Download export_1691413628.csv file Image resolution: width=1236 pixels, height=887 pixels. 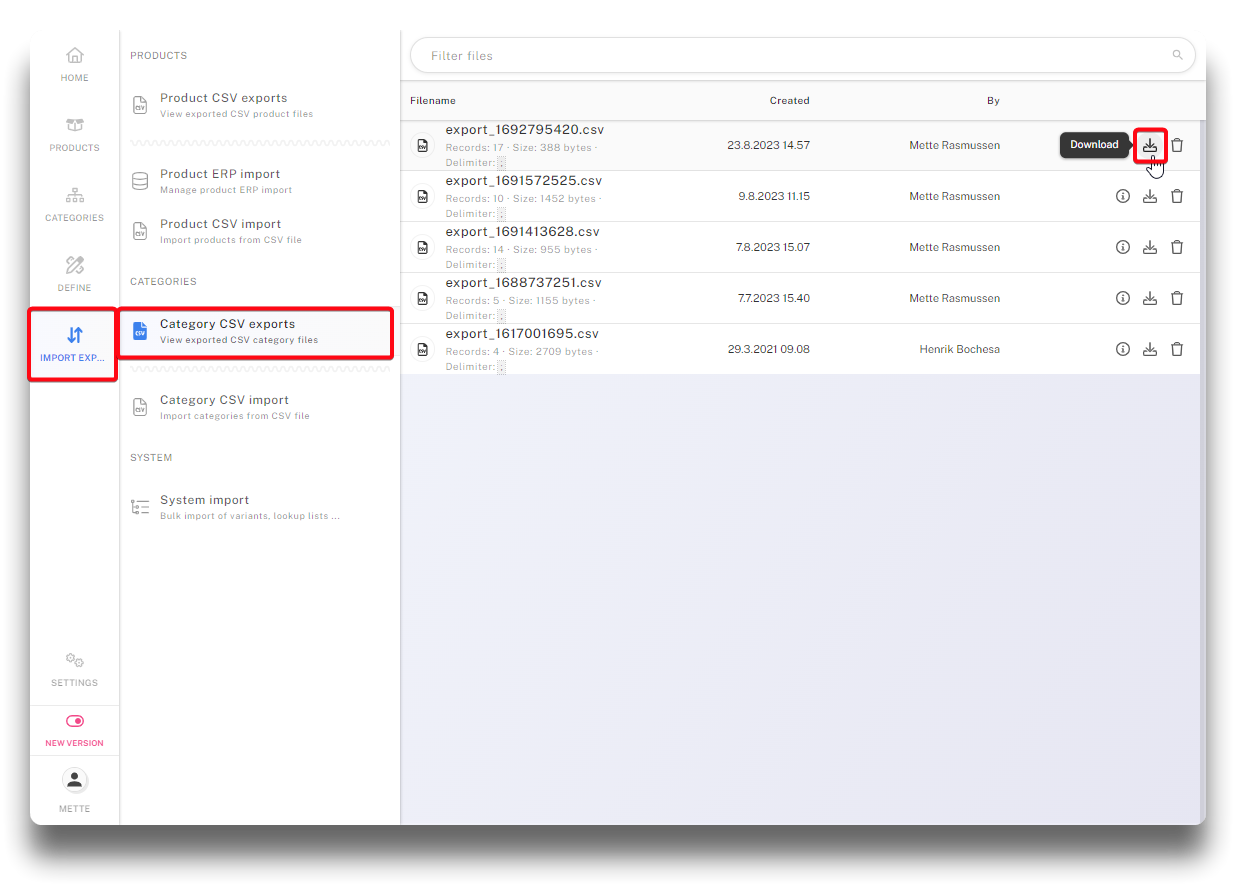(1150, 247)
